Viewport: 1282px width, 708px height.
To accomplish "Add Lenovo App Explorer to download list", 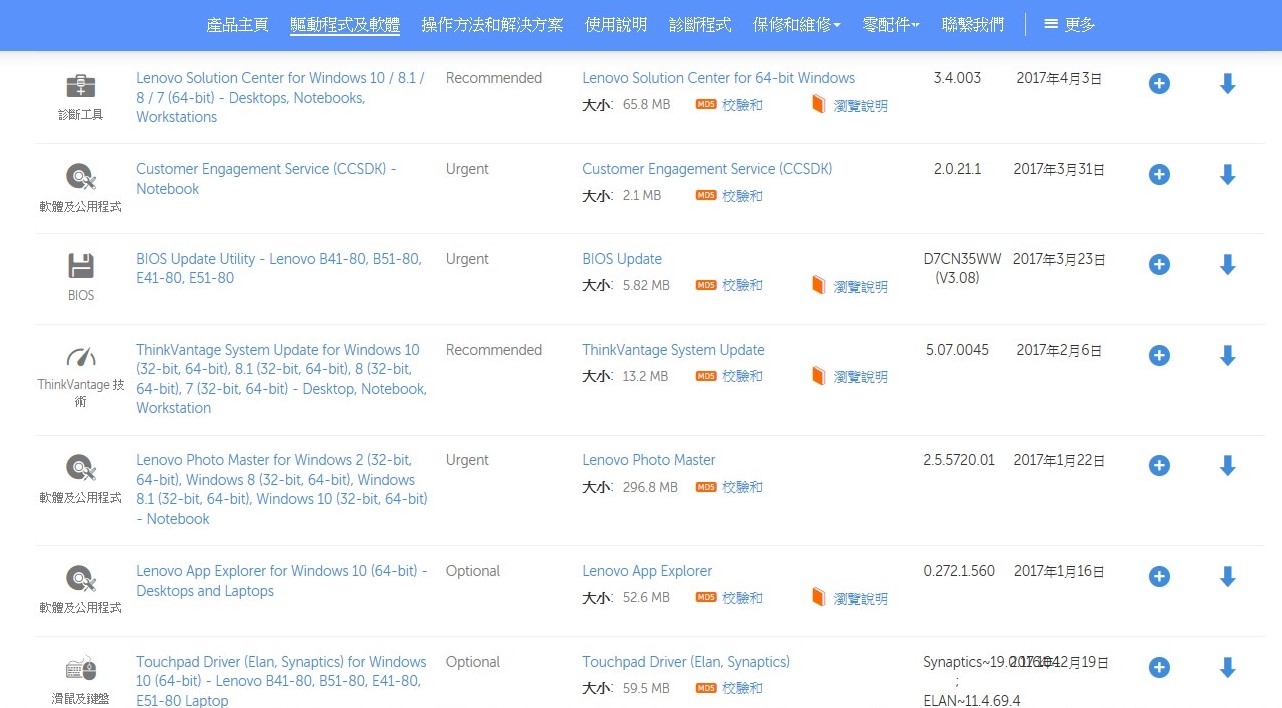I will [x=1159, y=577].
